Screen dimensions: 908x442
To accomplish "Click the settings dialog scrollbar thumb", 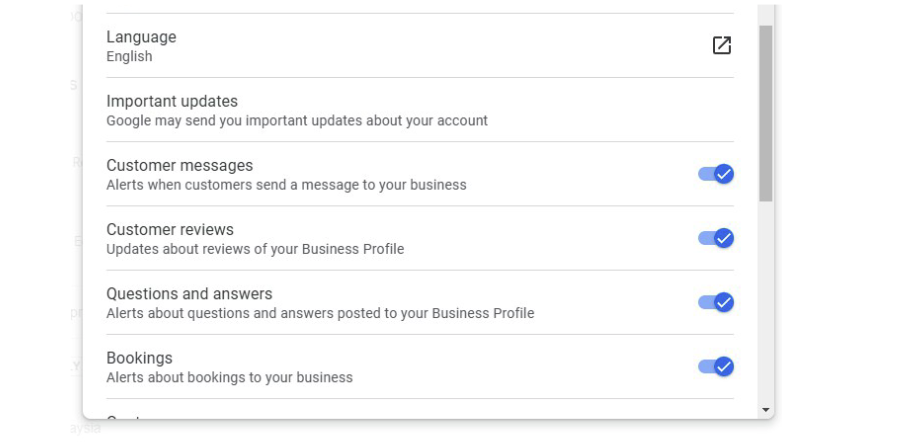I will coord(766,110).
